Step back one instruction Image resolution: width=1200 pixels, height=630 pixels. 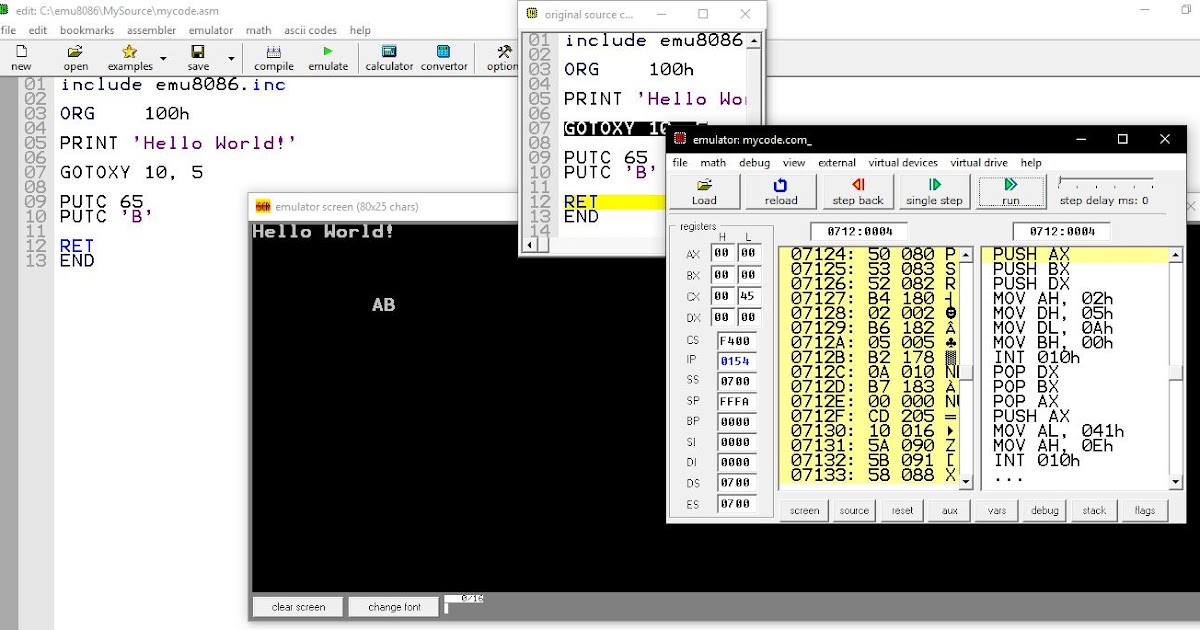point(857,191)
